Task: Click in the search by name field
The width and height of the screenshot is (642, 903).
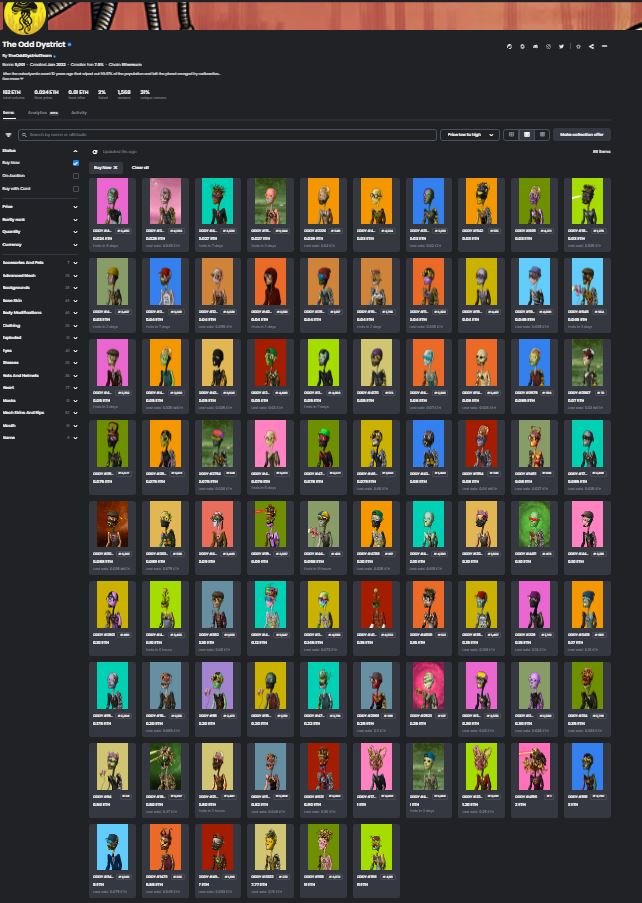Action: [227, 135]
